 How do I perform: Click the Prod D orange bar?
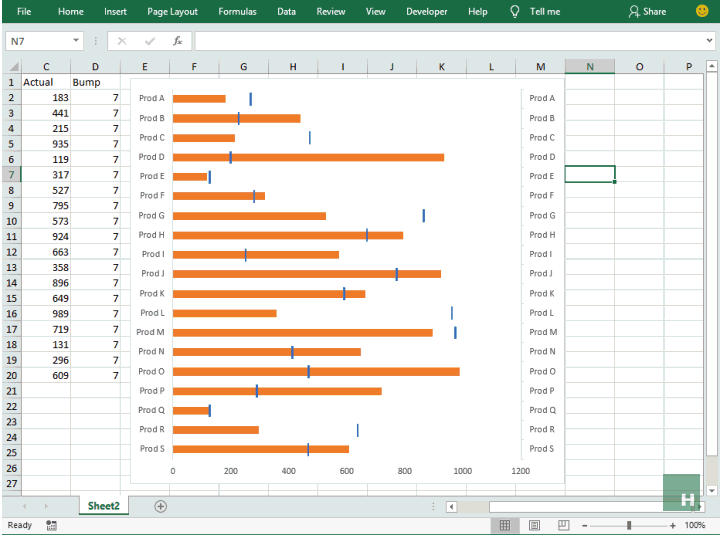[x=308, y=158]
